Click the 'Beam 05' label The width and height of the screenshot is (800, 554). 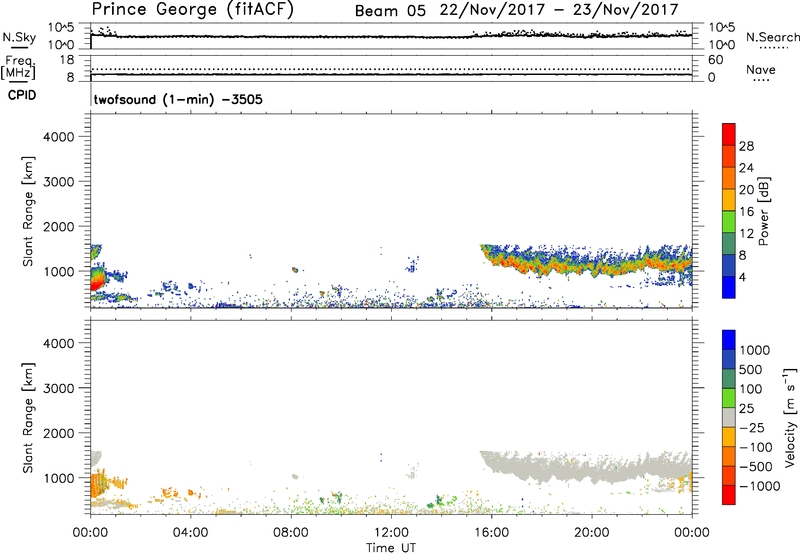click(390, 11)
